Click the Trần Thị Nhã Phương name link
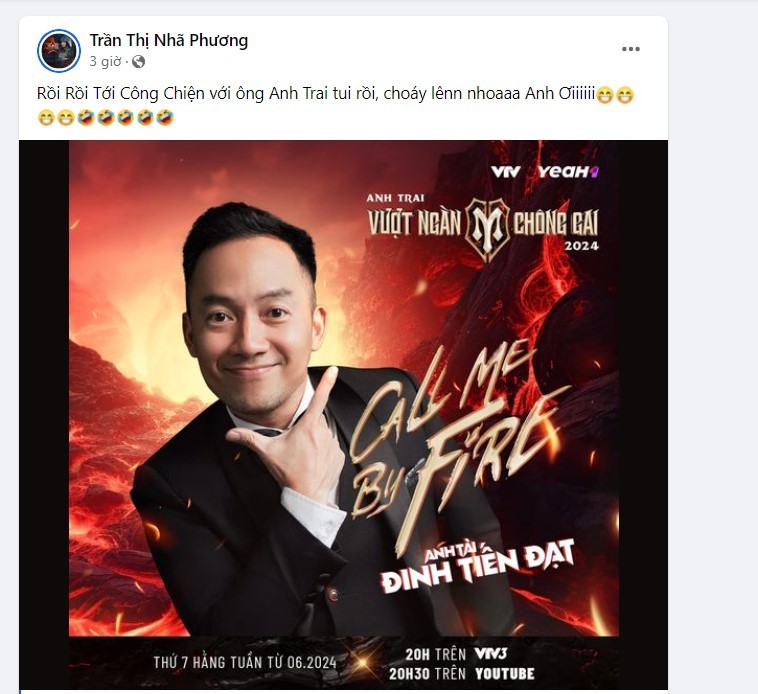 click(169, 40)
